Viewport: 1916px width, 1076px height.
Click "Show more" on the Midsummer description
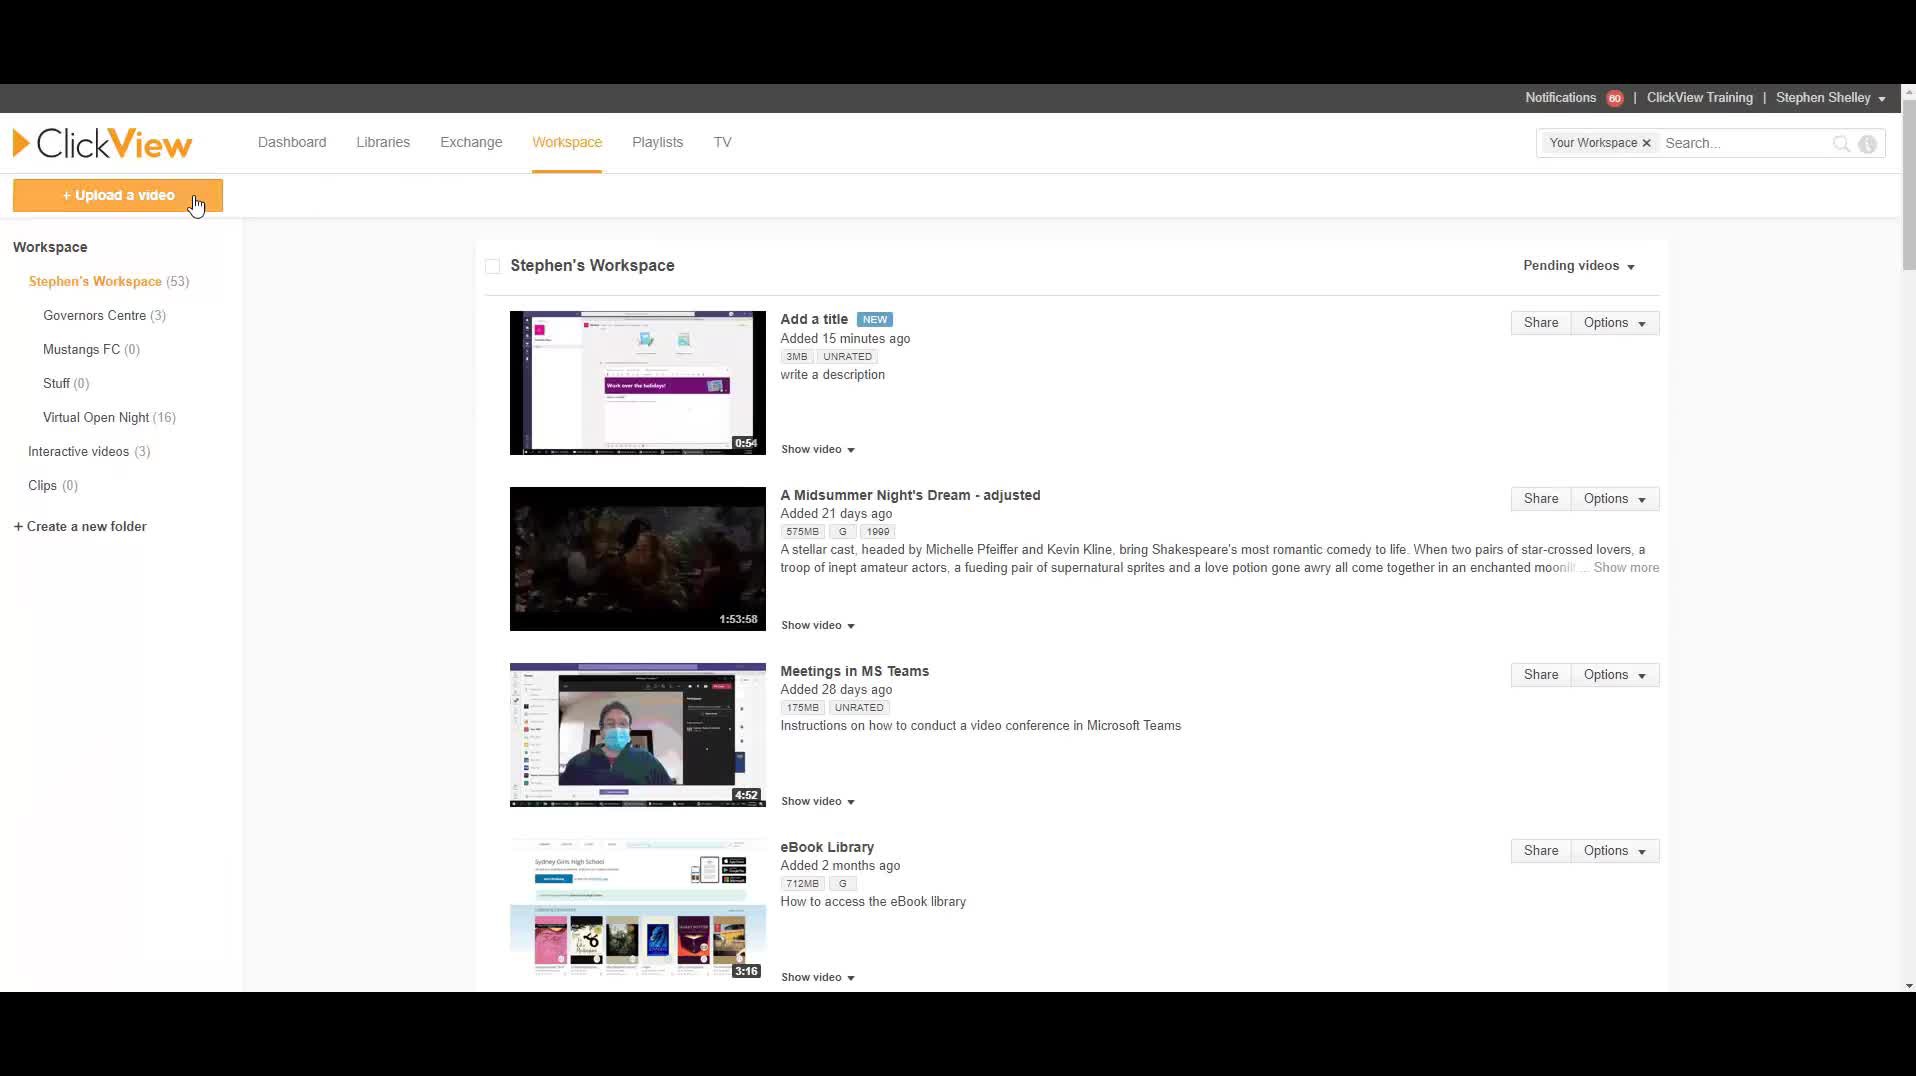[x=1625, y=567]
